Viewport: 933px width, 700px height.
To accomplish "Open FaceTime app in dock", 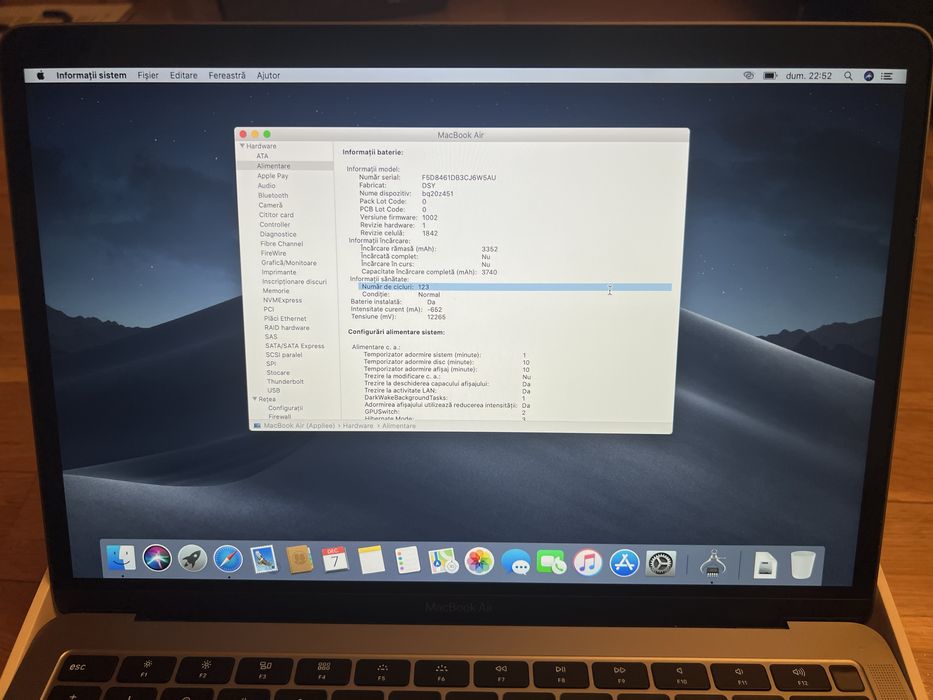I will click(x=552, y=562).
